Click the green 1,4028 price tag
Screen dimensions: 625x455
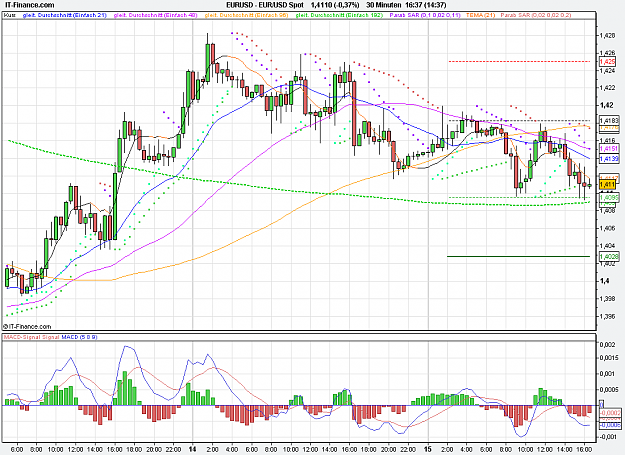(609, 256)
